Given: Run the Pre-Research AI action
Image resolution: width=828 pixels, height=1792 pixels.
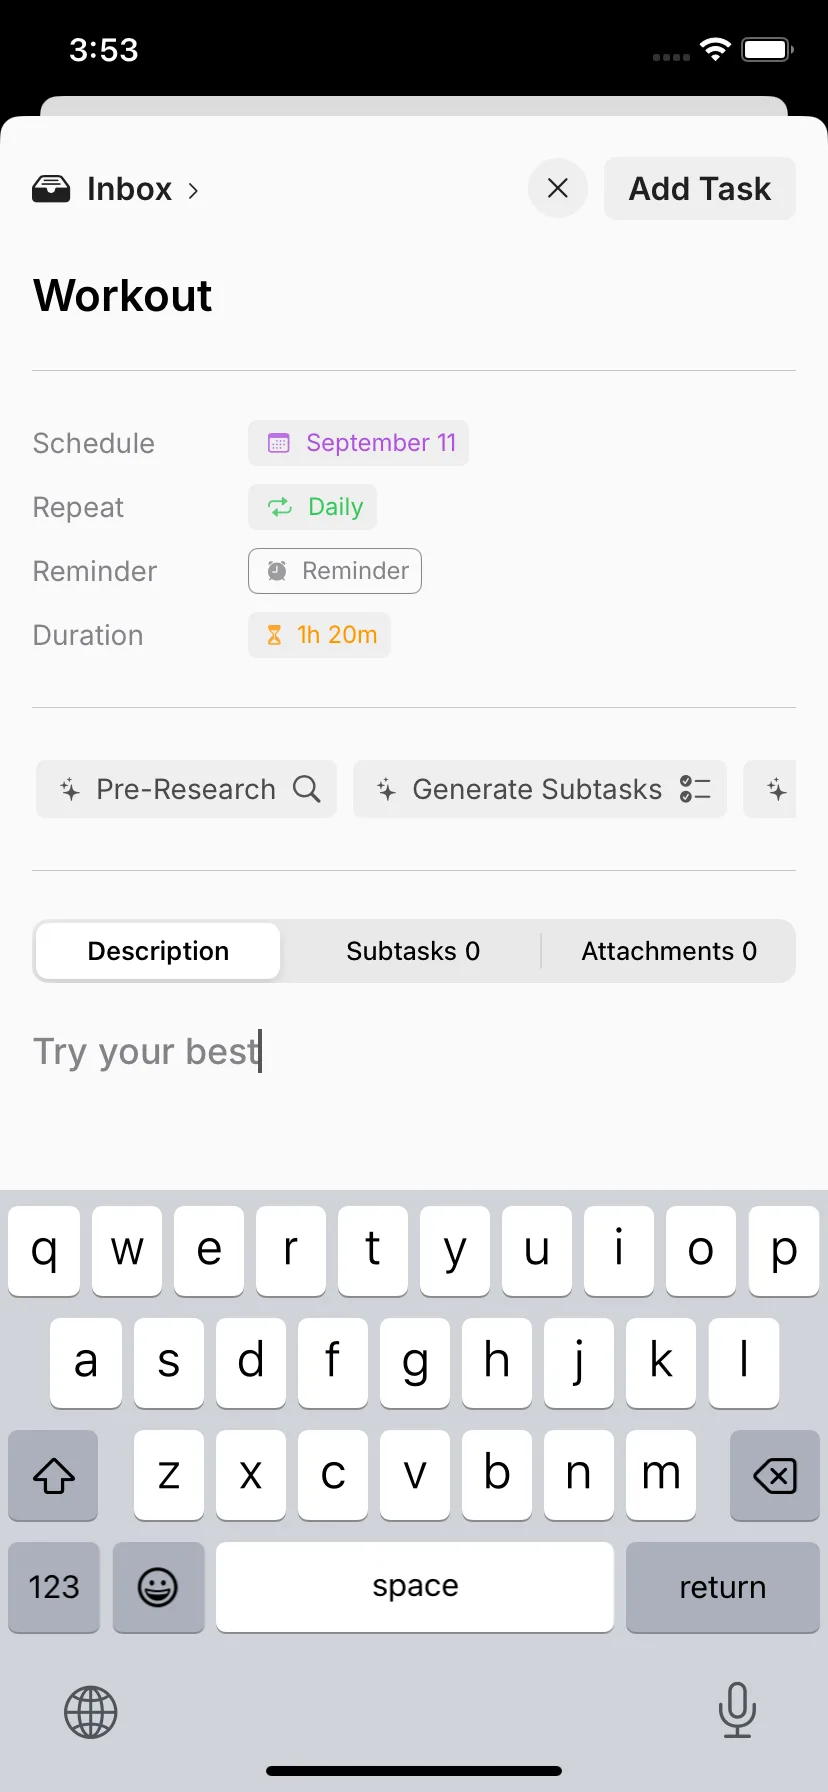Looking at the screenshot, I should click(186, 789).
